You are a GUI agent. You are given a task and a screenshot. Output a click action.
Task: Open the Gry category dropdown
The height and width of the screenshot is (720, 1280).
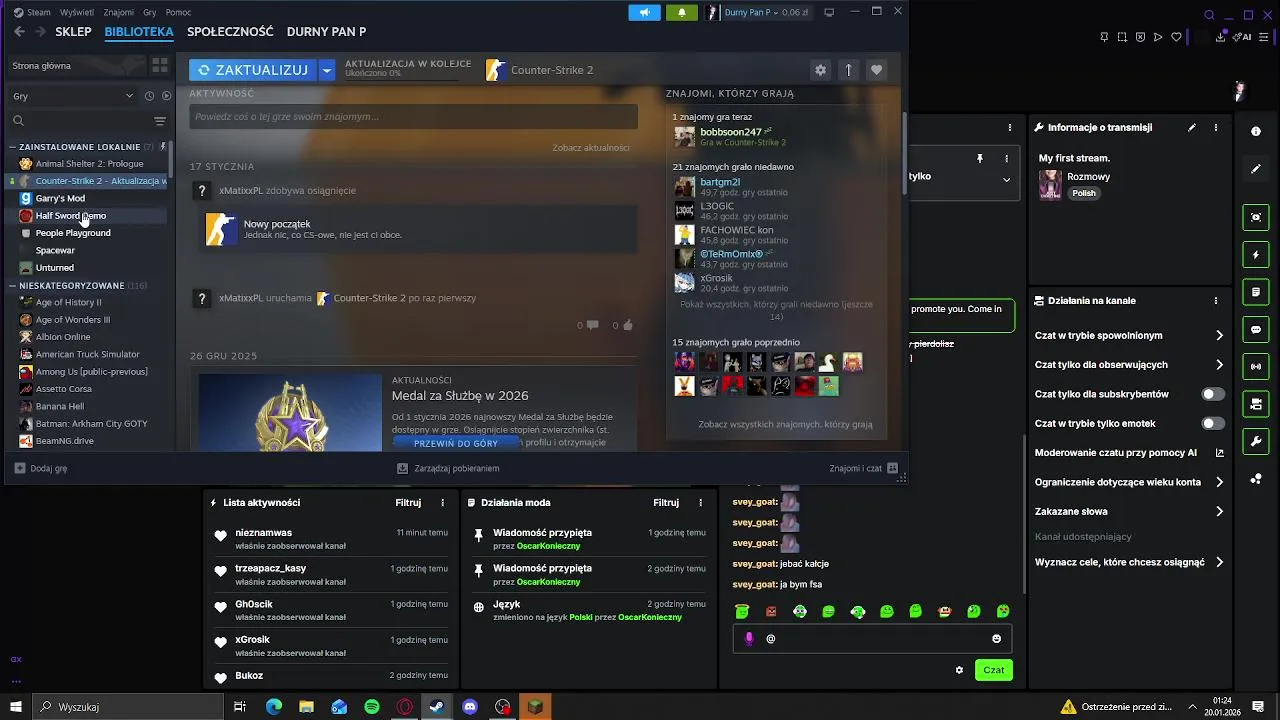pyautogui.click(x=73, y=96)
